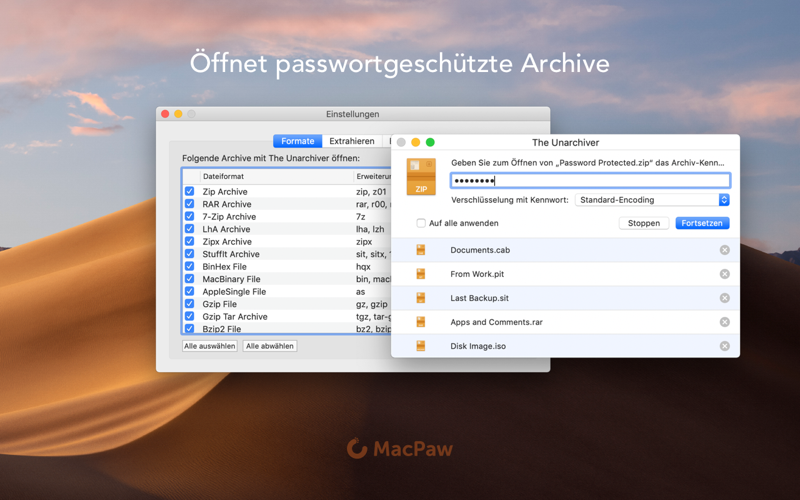Click into the archive password field
The height and width of the screenshot is (500, 800).
point(590,181)
